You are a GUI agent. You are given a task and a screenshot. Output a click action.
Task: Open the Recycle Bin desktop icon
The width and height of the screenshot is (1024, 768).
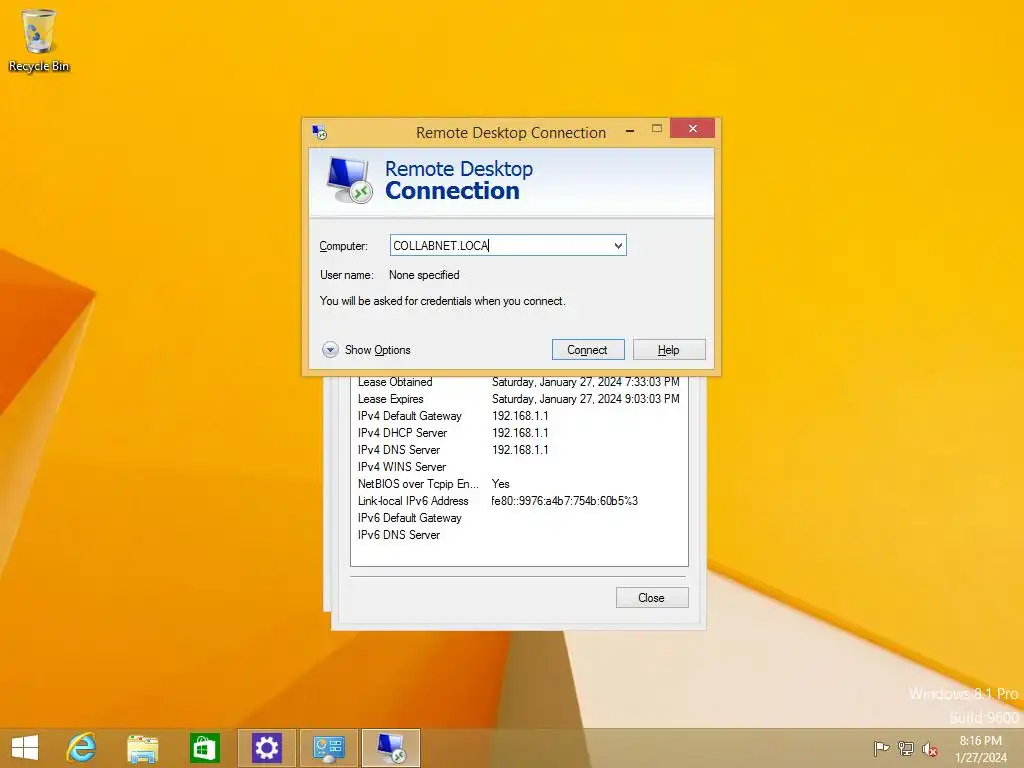coord(39,40)
